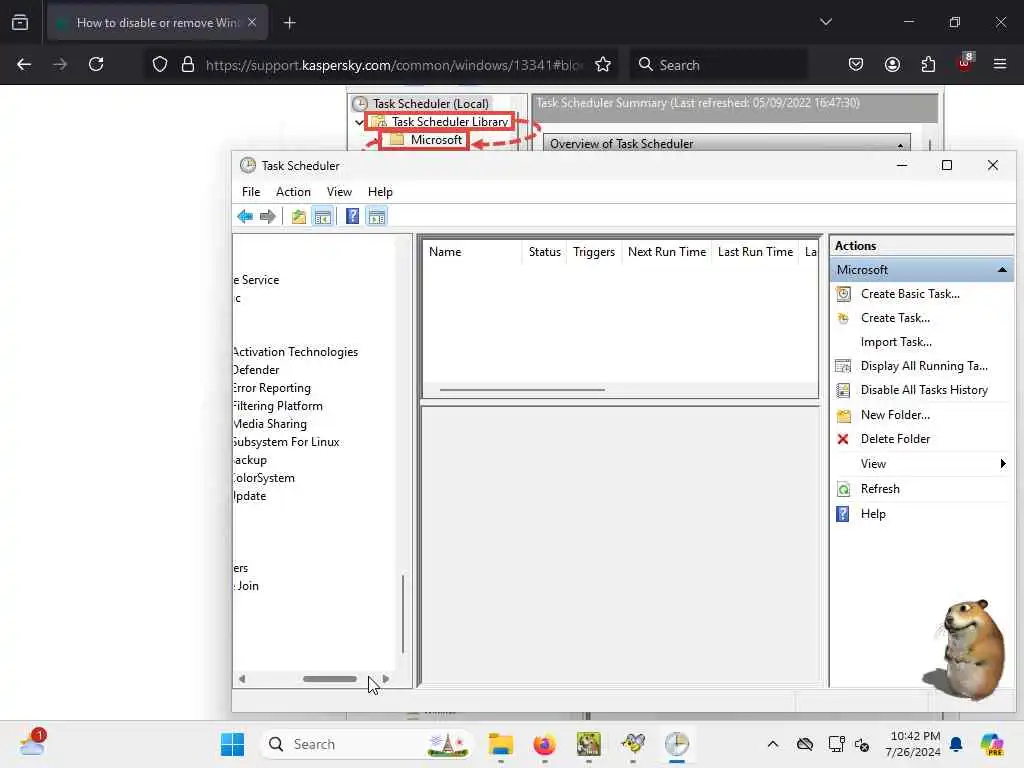Select the 'Defender' tree folder
Viewport: 1024px width, 768px height.
tap(256, 370)
